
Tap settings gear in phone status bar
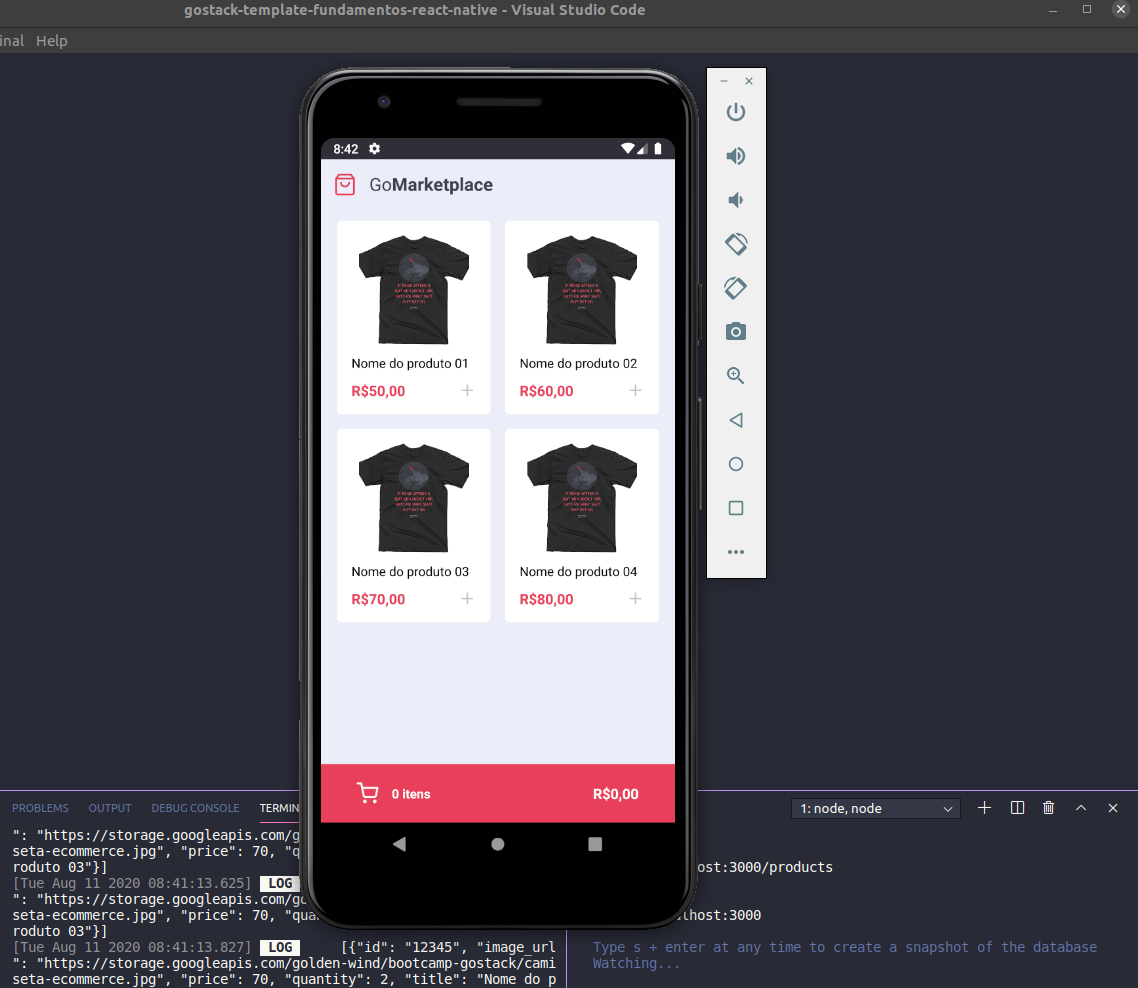click(x=374, y=149)
